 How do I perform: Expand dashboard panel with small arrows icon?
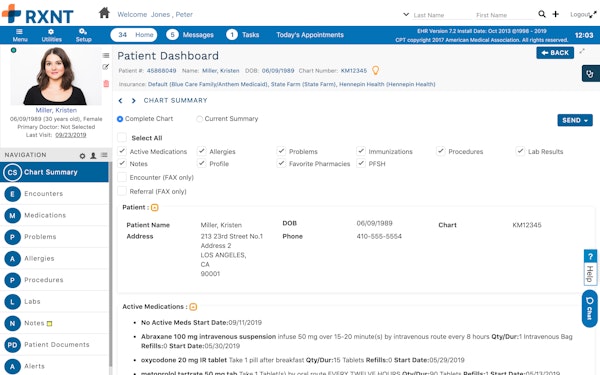tap(582, 51)
